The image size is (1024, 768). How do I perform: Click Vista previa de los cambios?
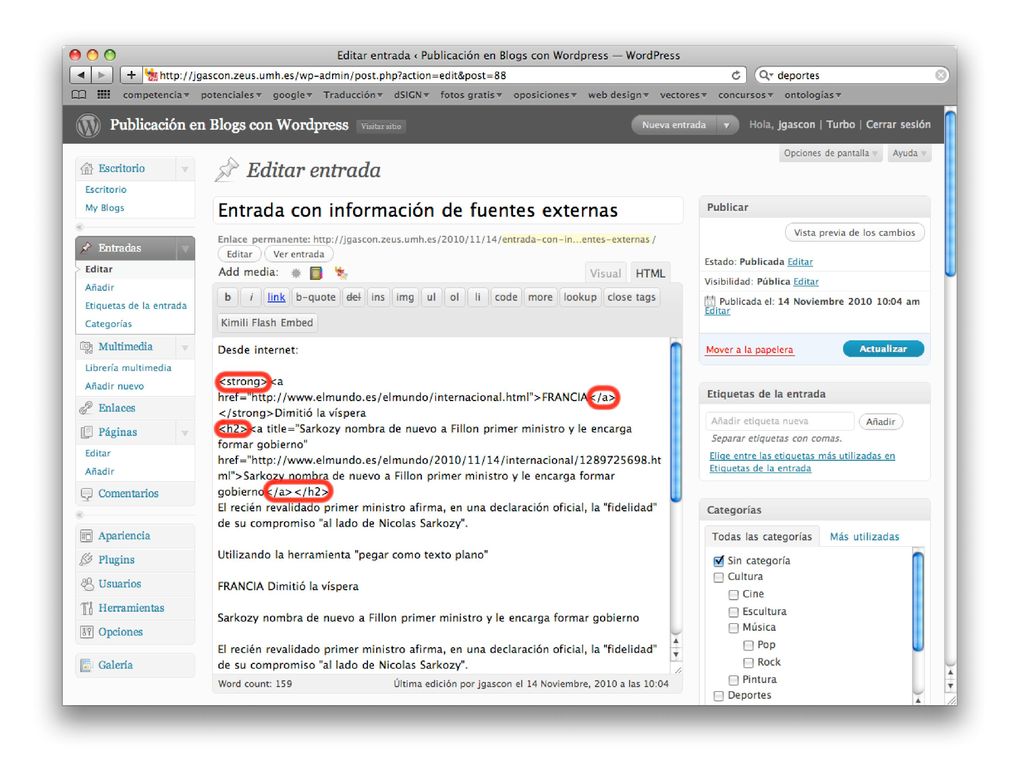(x=854, y=233)
